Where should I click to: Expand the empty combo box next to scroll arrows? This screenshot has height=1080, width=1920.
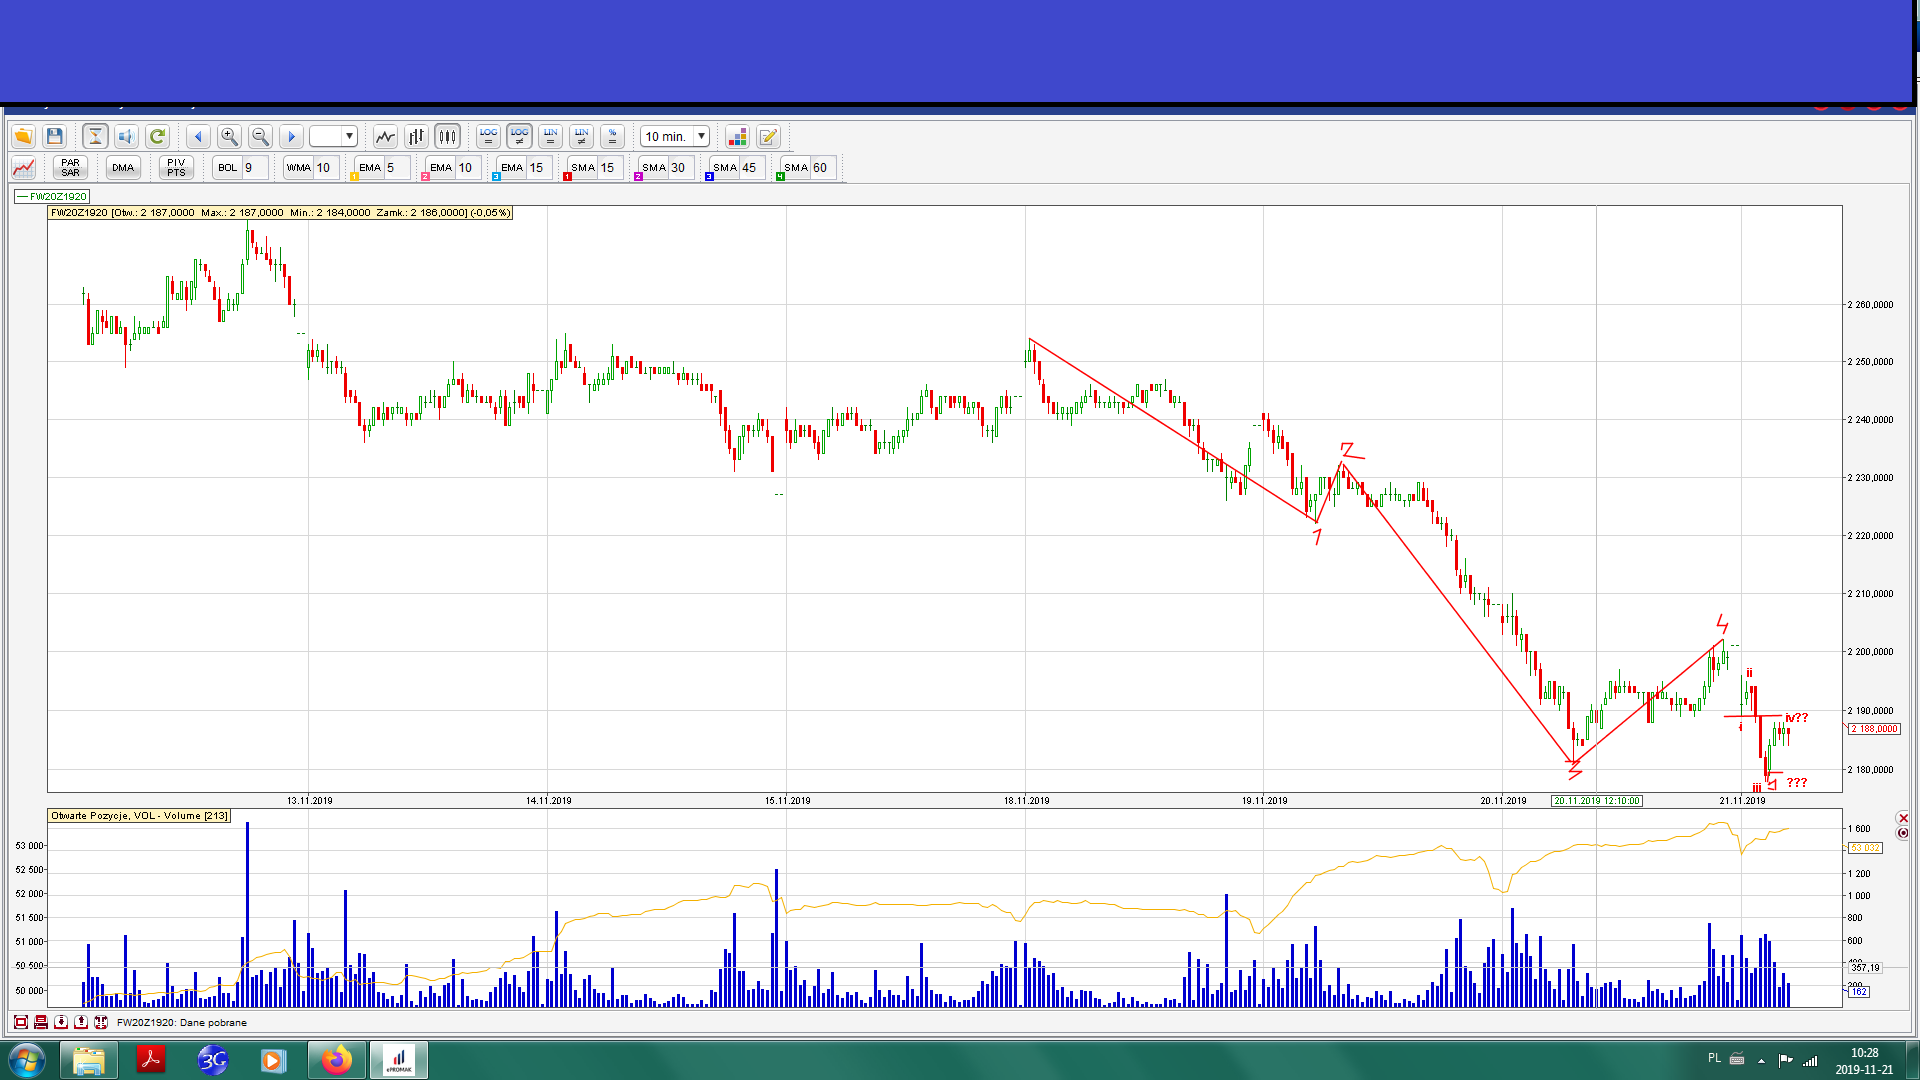pyautogui.click(x=349, y=136)
